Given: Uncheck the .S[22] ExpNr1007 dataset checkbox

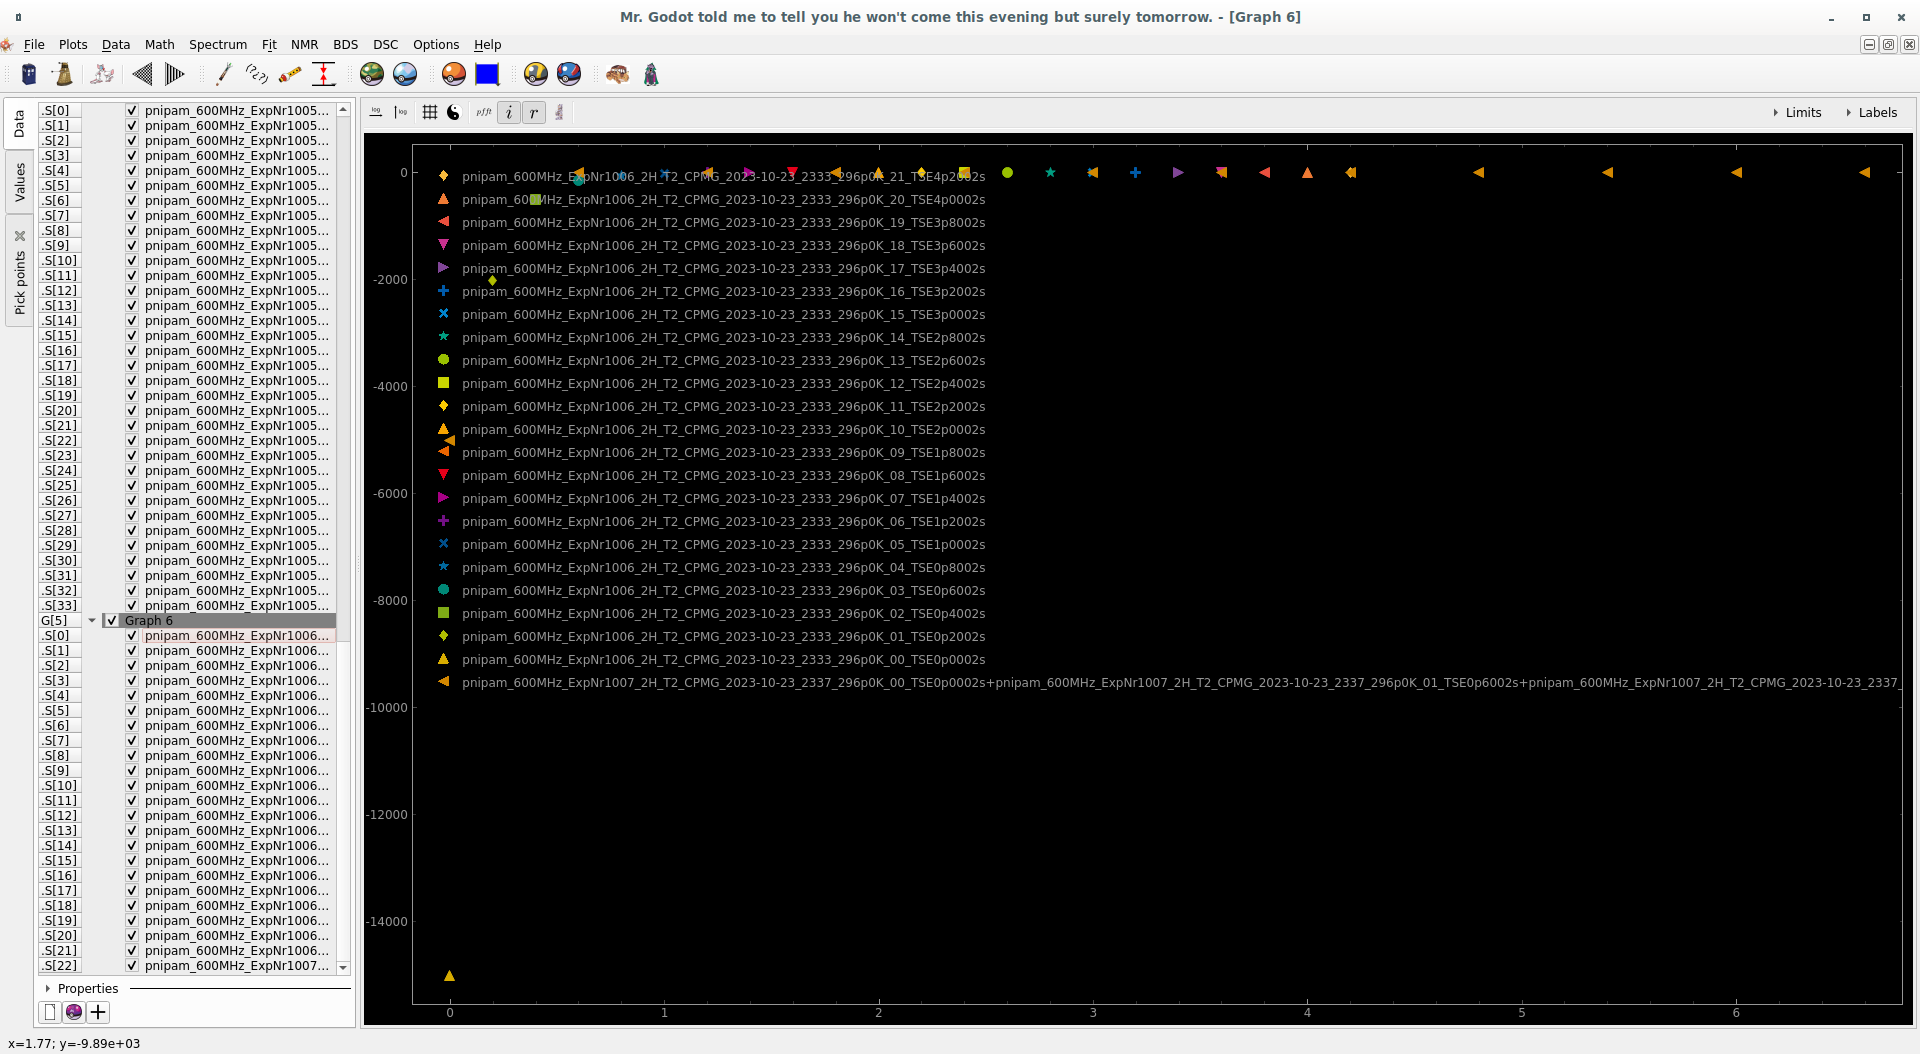Looking at the screenshot, I should pos(131,965).
